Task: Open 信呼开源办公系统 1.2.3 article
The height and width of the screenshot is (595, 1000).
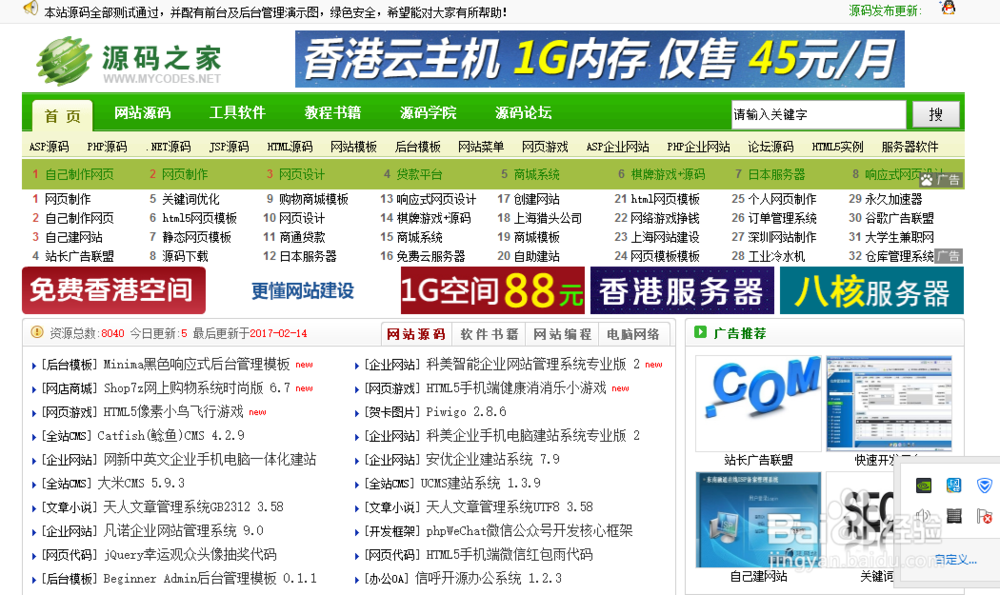Action: (x=488, y=578)
